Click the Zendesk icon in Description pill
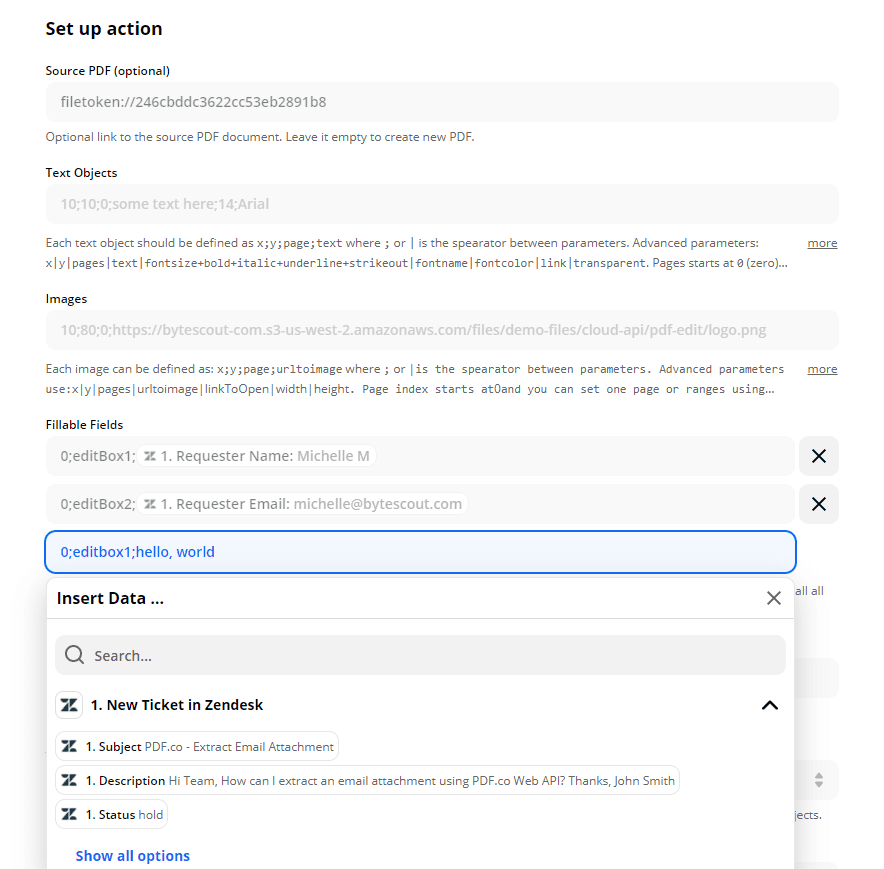884x869 pixels. point(69,781)
